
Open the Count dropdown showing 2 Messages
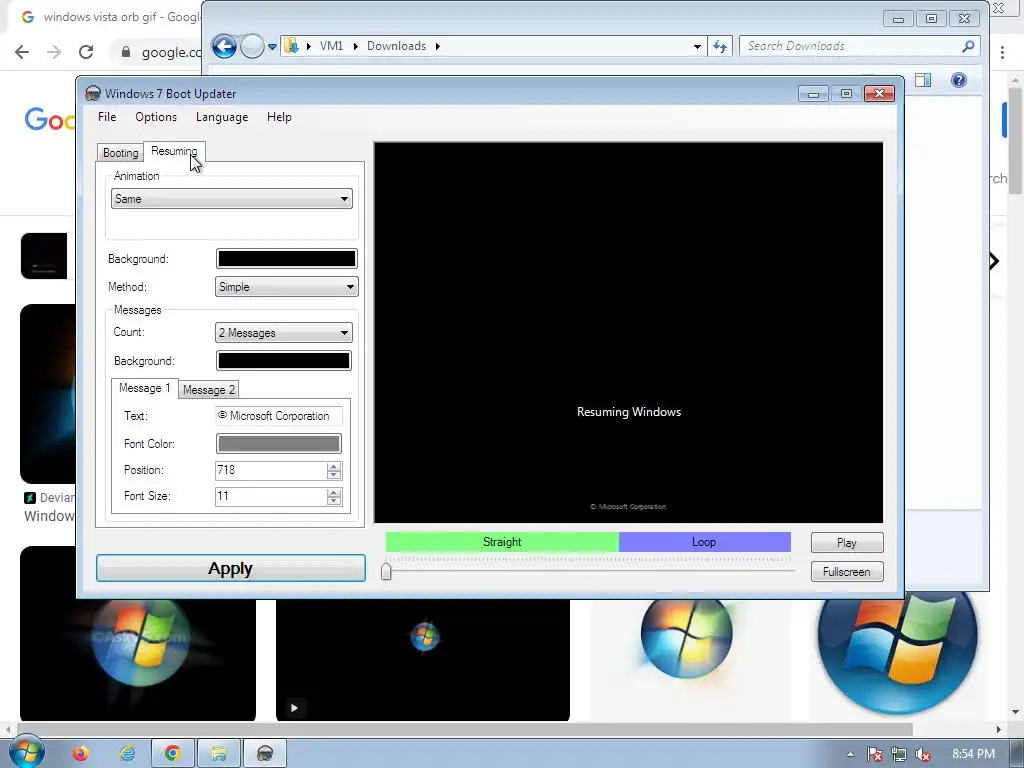pos(283,332)
